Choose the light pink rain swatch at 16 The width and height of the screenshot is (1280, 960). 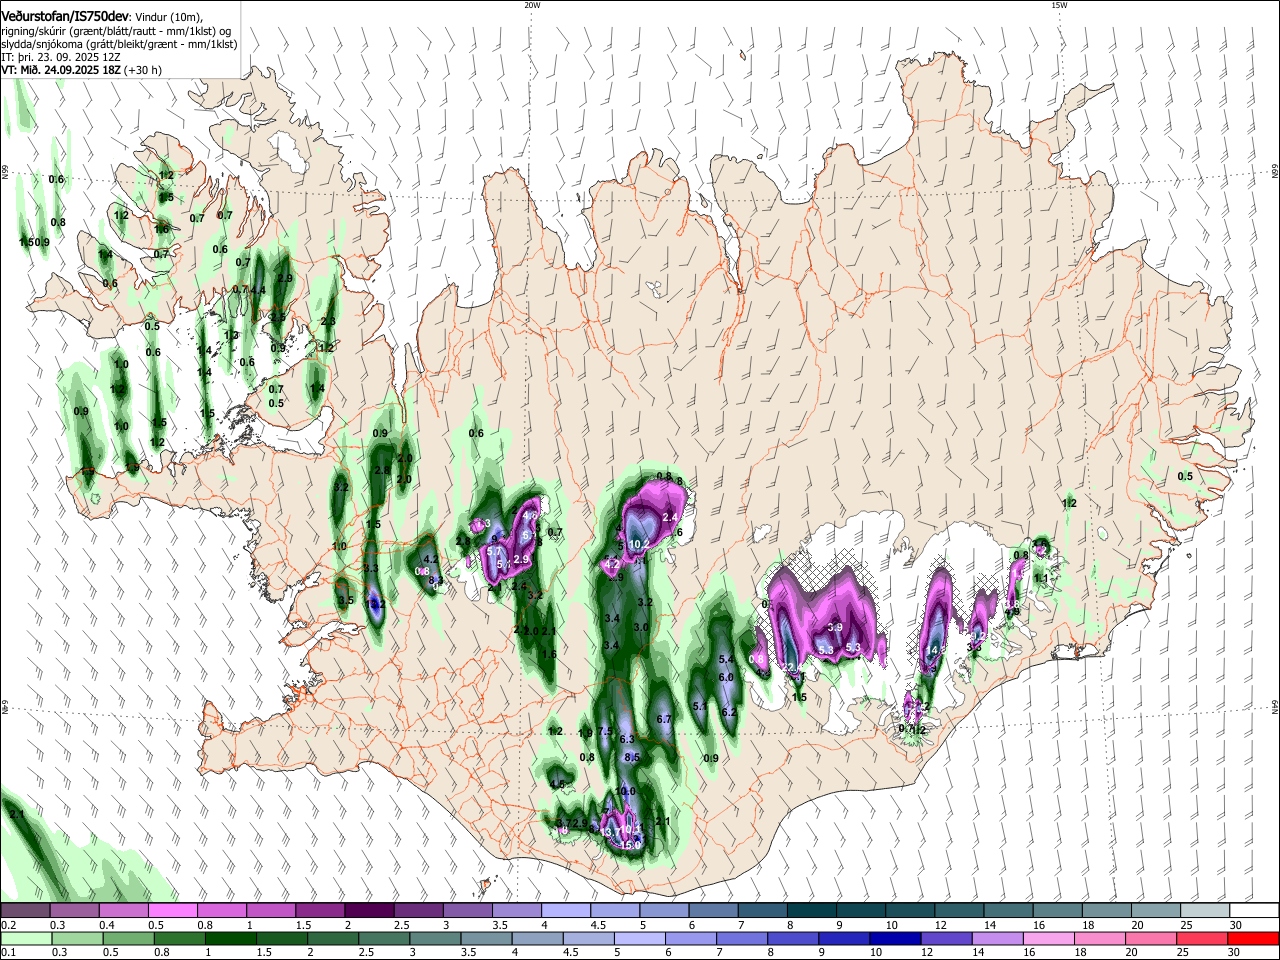1049,938
